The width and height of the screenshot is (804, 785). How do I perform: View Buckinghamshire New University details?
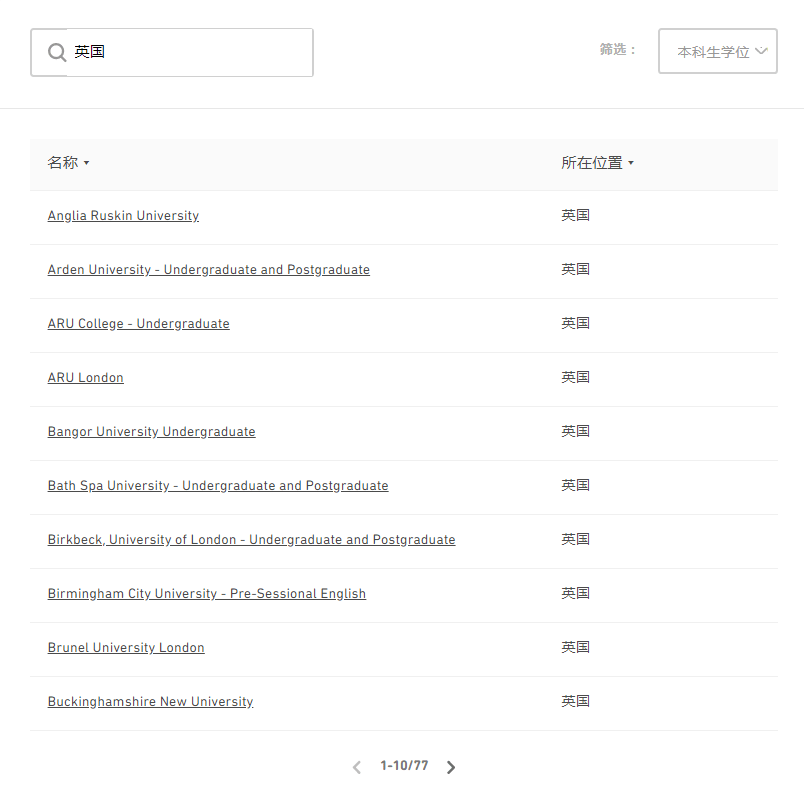150,701
